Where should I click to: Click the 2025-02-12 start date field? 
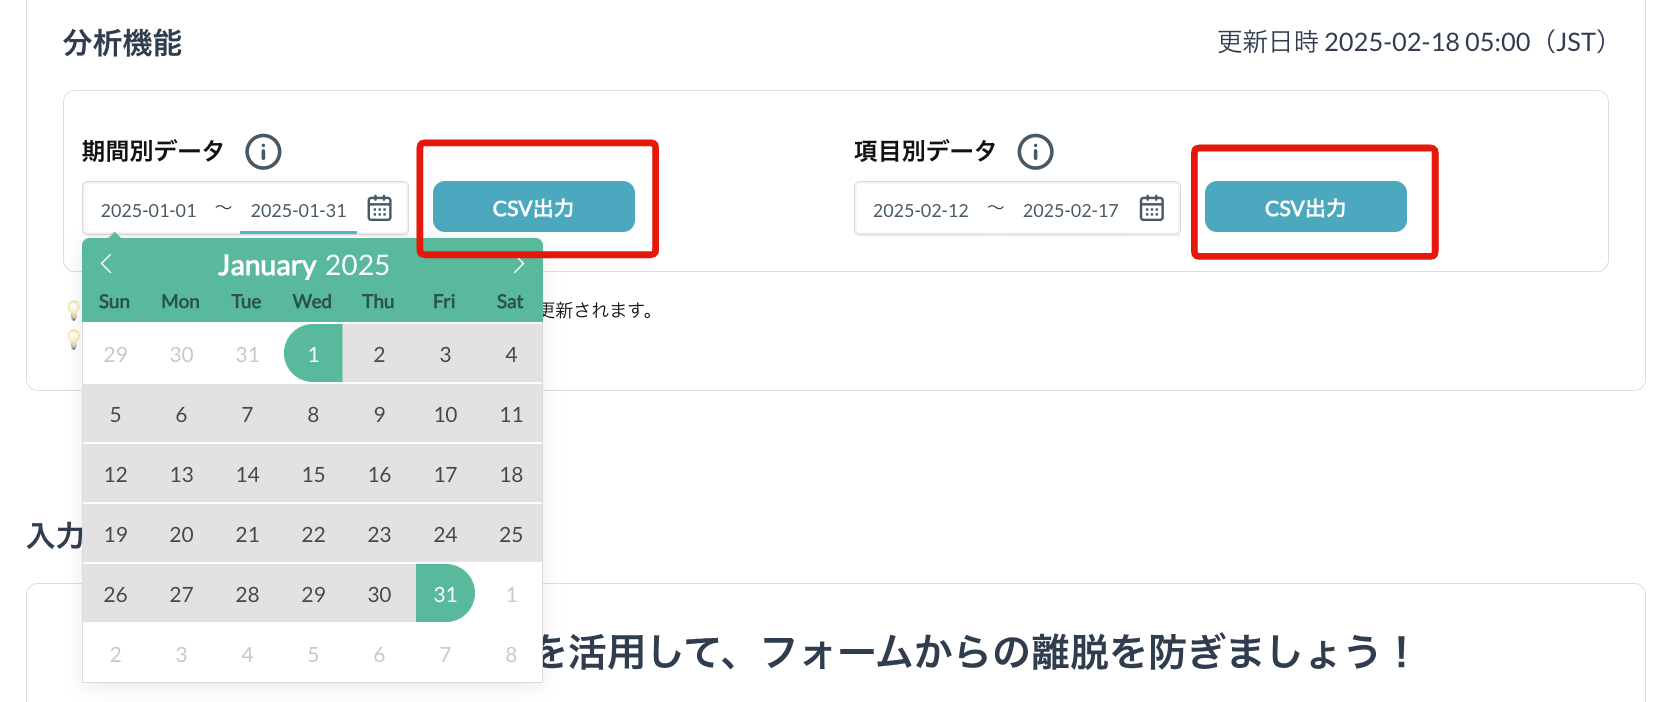921,210
